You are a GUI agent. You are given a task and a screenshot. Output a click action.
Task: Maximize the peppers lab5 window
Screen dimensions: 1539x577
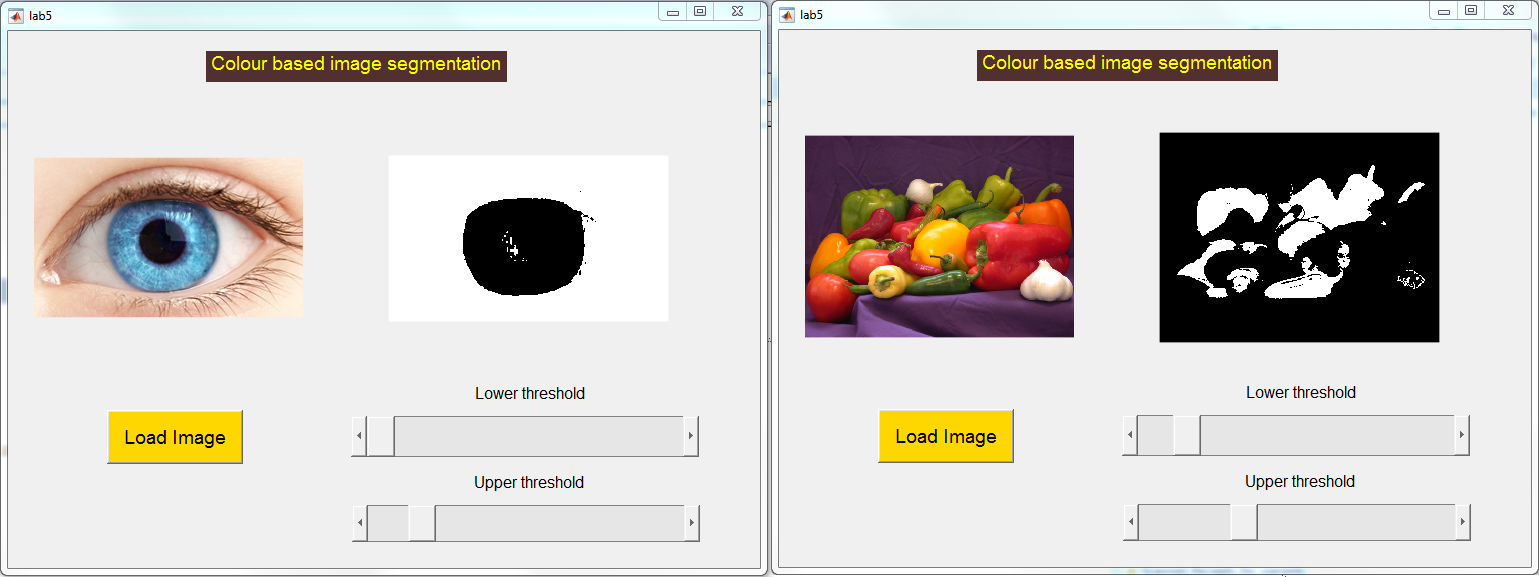point(1470,10)
